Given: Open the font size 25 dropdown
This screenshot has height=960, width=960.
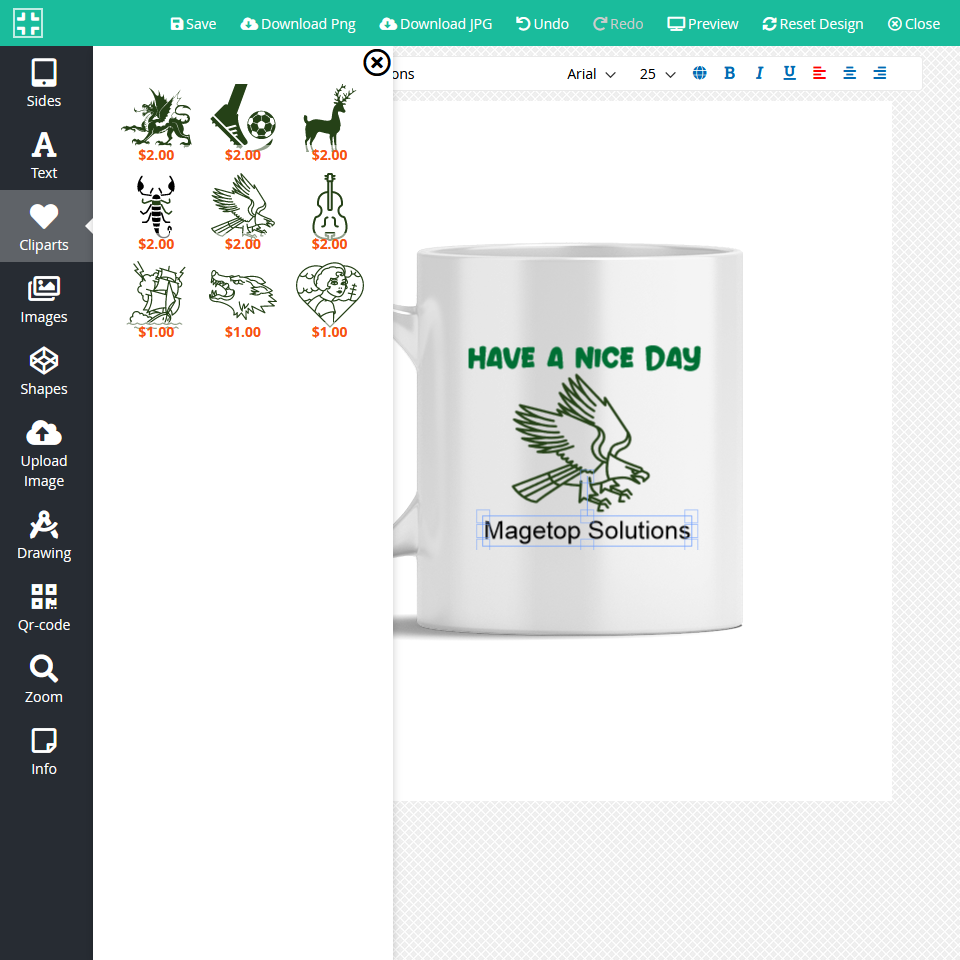Looking at the screenshot, I should 657,74.
